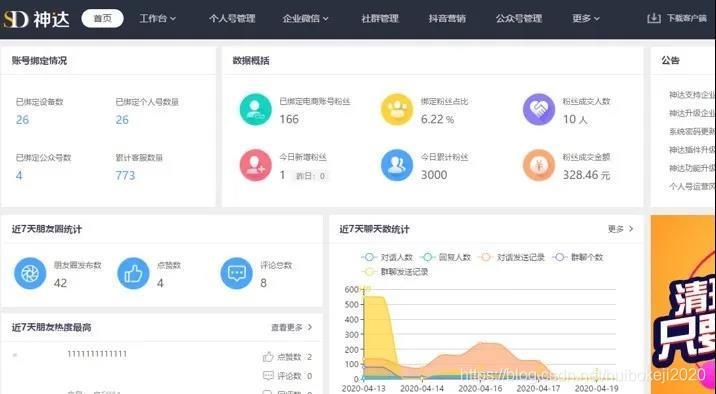Click the red 今日新增粉丝 add-user icon

click(x=256, y=165)
